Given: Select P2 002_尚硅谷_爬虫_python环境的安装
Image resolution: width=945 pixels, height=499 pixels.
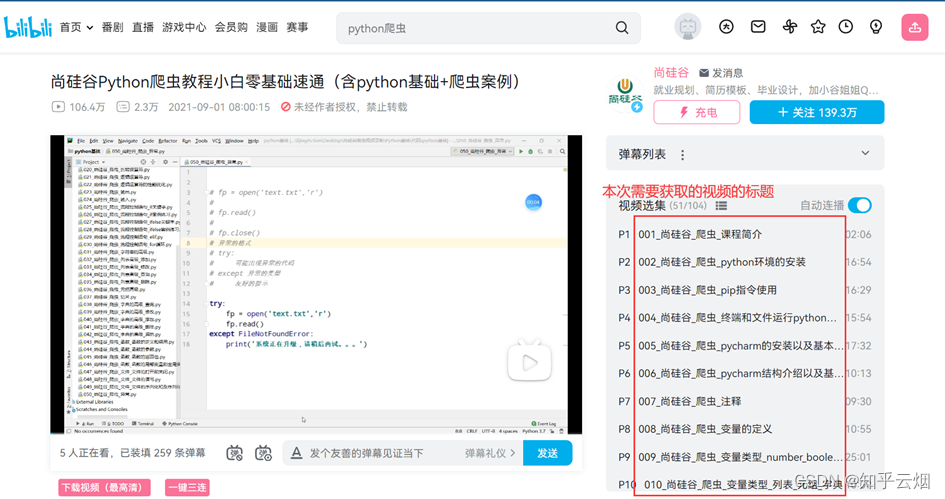Looking at the screenshot, I should (744, 262).
